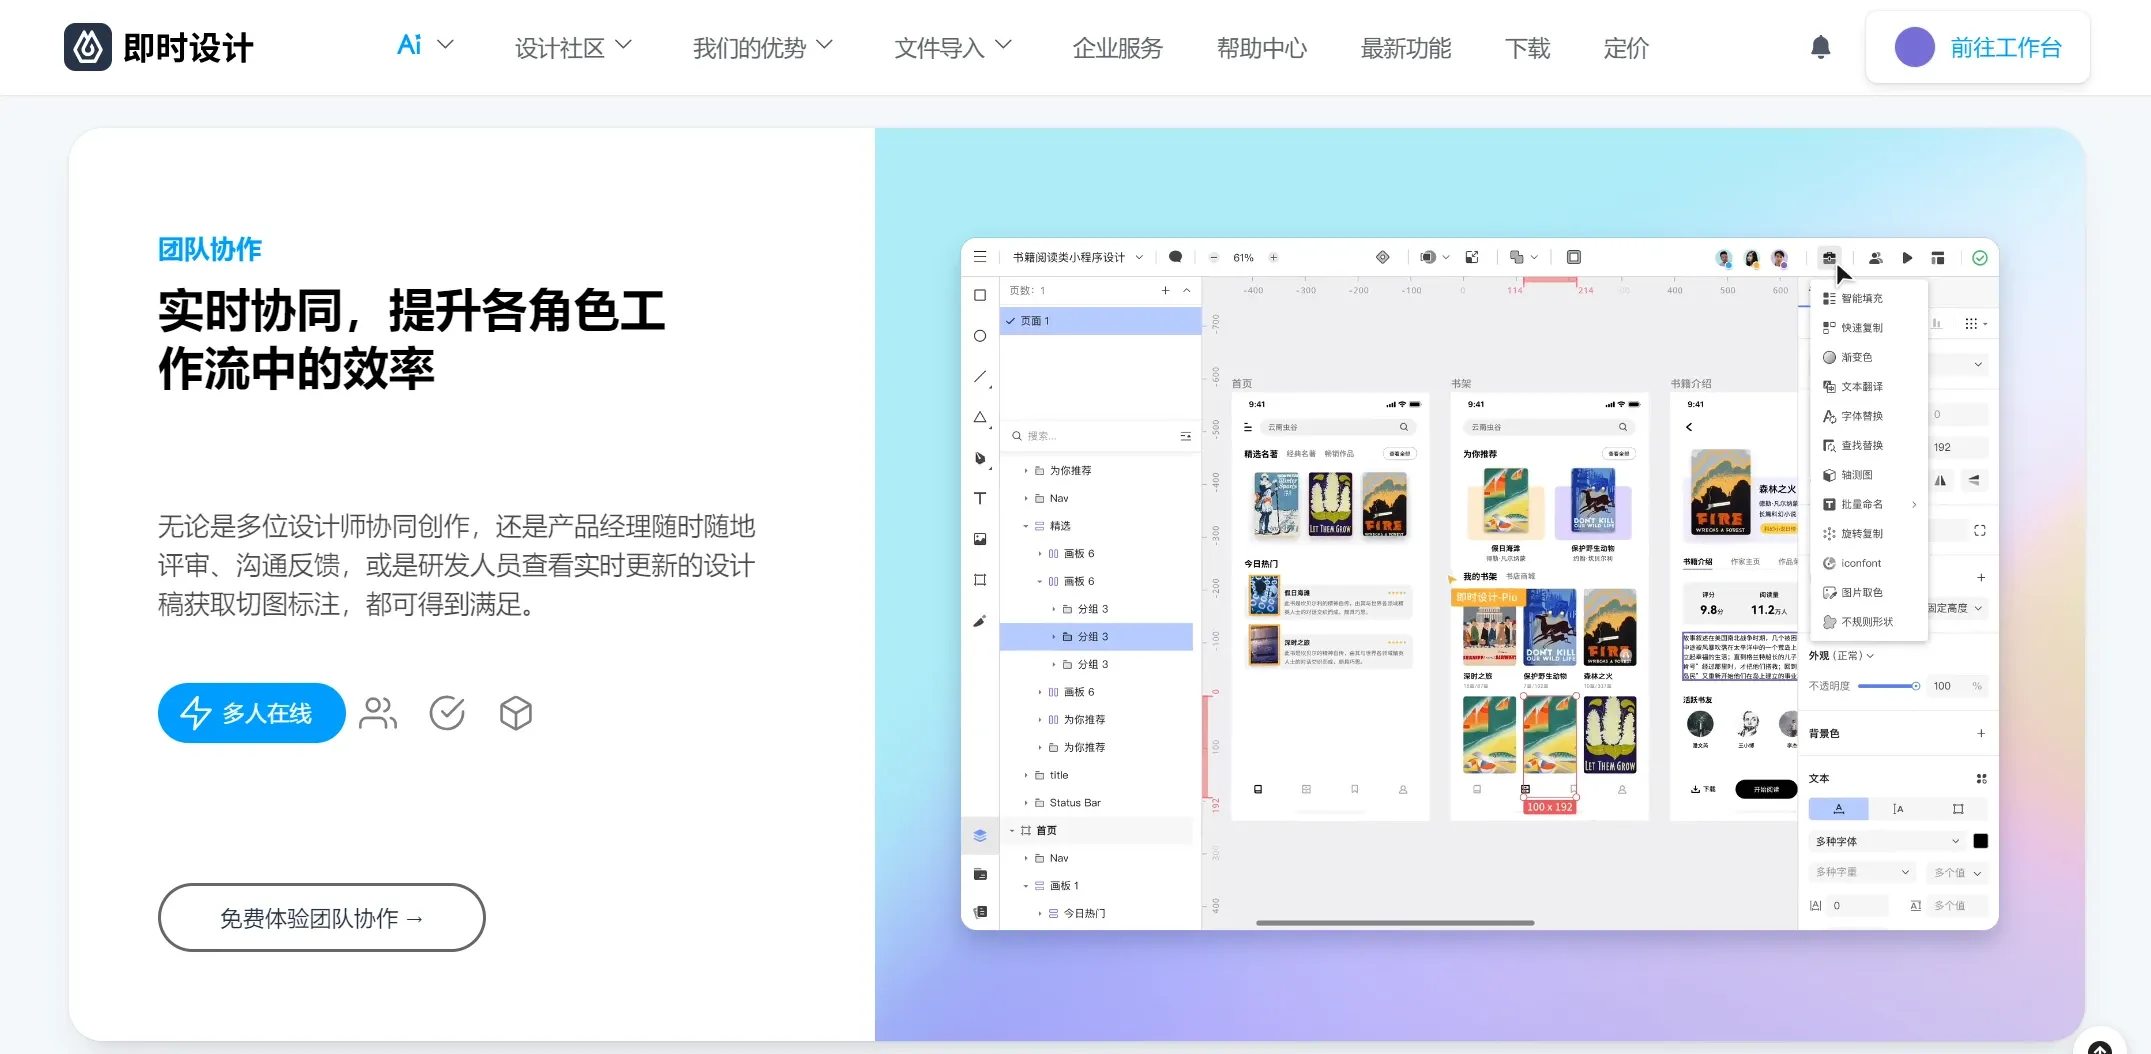
Task: Activate the 多人在线 feature tab
Action: click(251, 713)
